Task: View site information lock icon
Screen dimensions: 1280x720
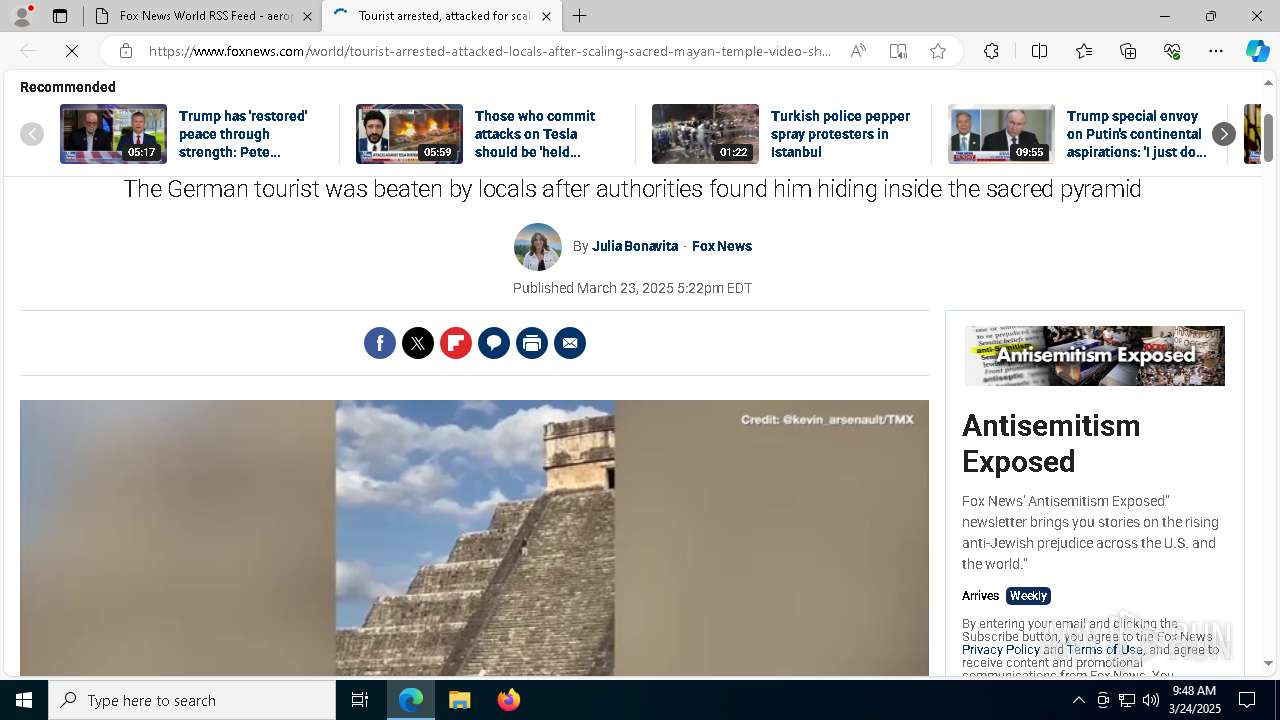Action: point(125,51)
